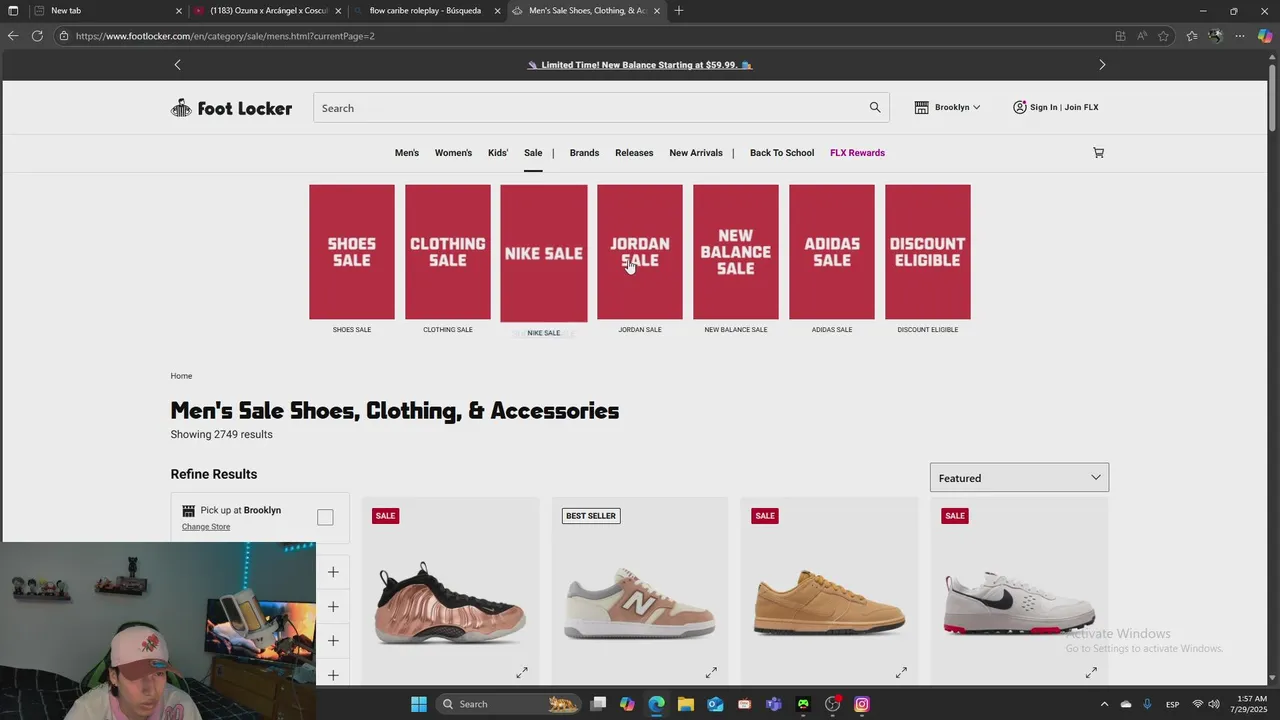Add page to favorites star icon
Image resolution: width=1280 pixels, height=720 pixels.
coord(1163,36)
